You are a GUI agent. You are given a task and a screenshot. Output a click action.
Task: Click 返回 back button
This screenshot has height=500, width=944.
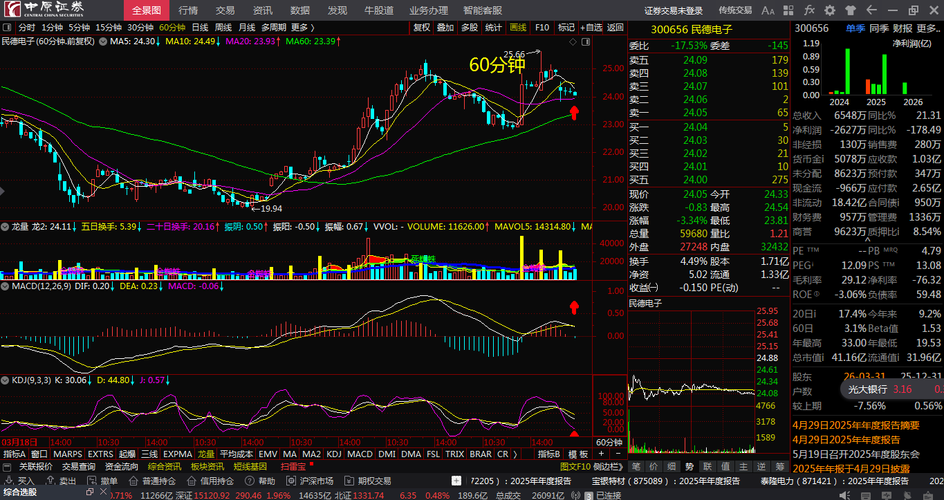[x=615, y=27]
